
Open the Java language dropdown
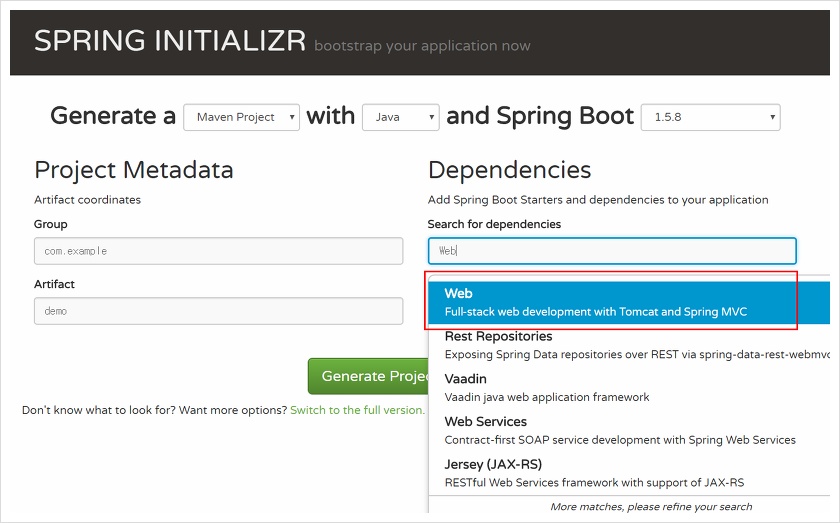click(401, 117)
